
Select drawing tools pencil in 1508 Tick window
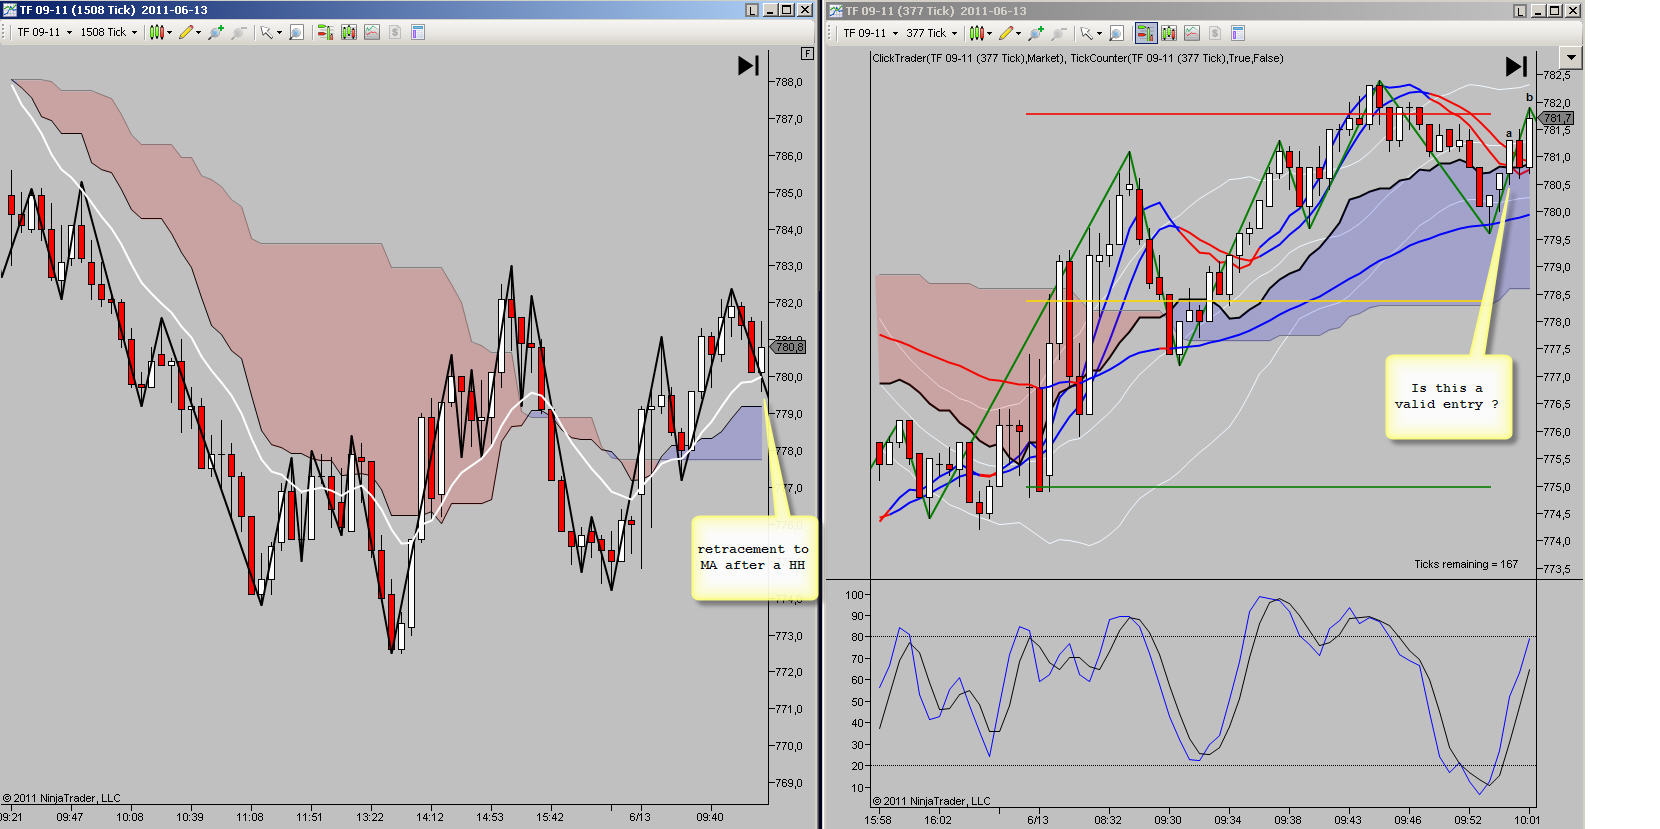pyautogui.click(x=186, y=32)
